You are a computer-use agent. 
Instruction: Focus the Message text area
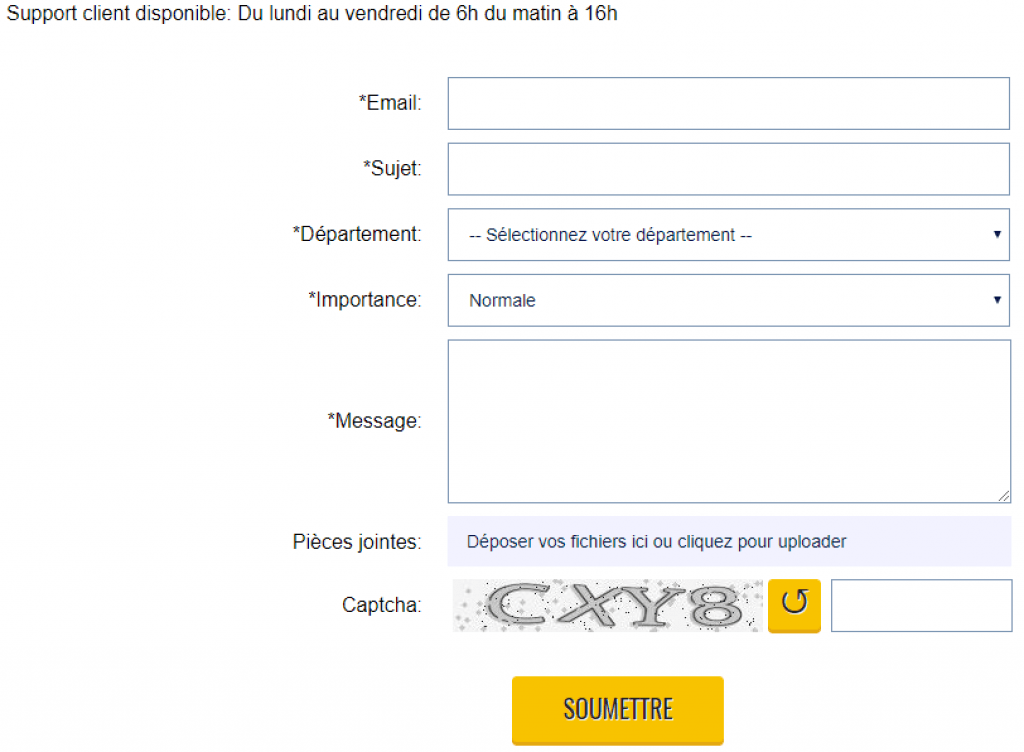click(729, 421)
